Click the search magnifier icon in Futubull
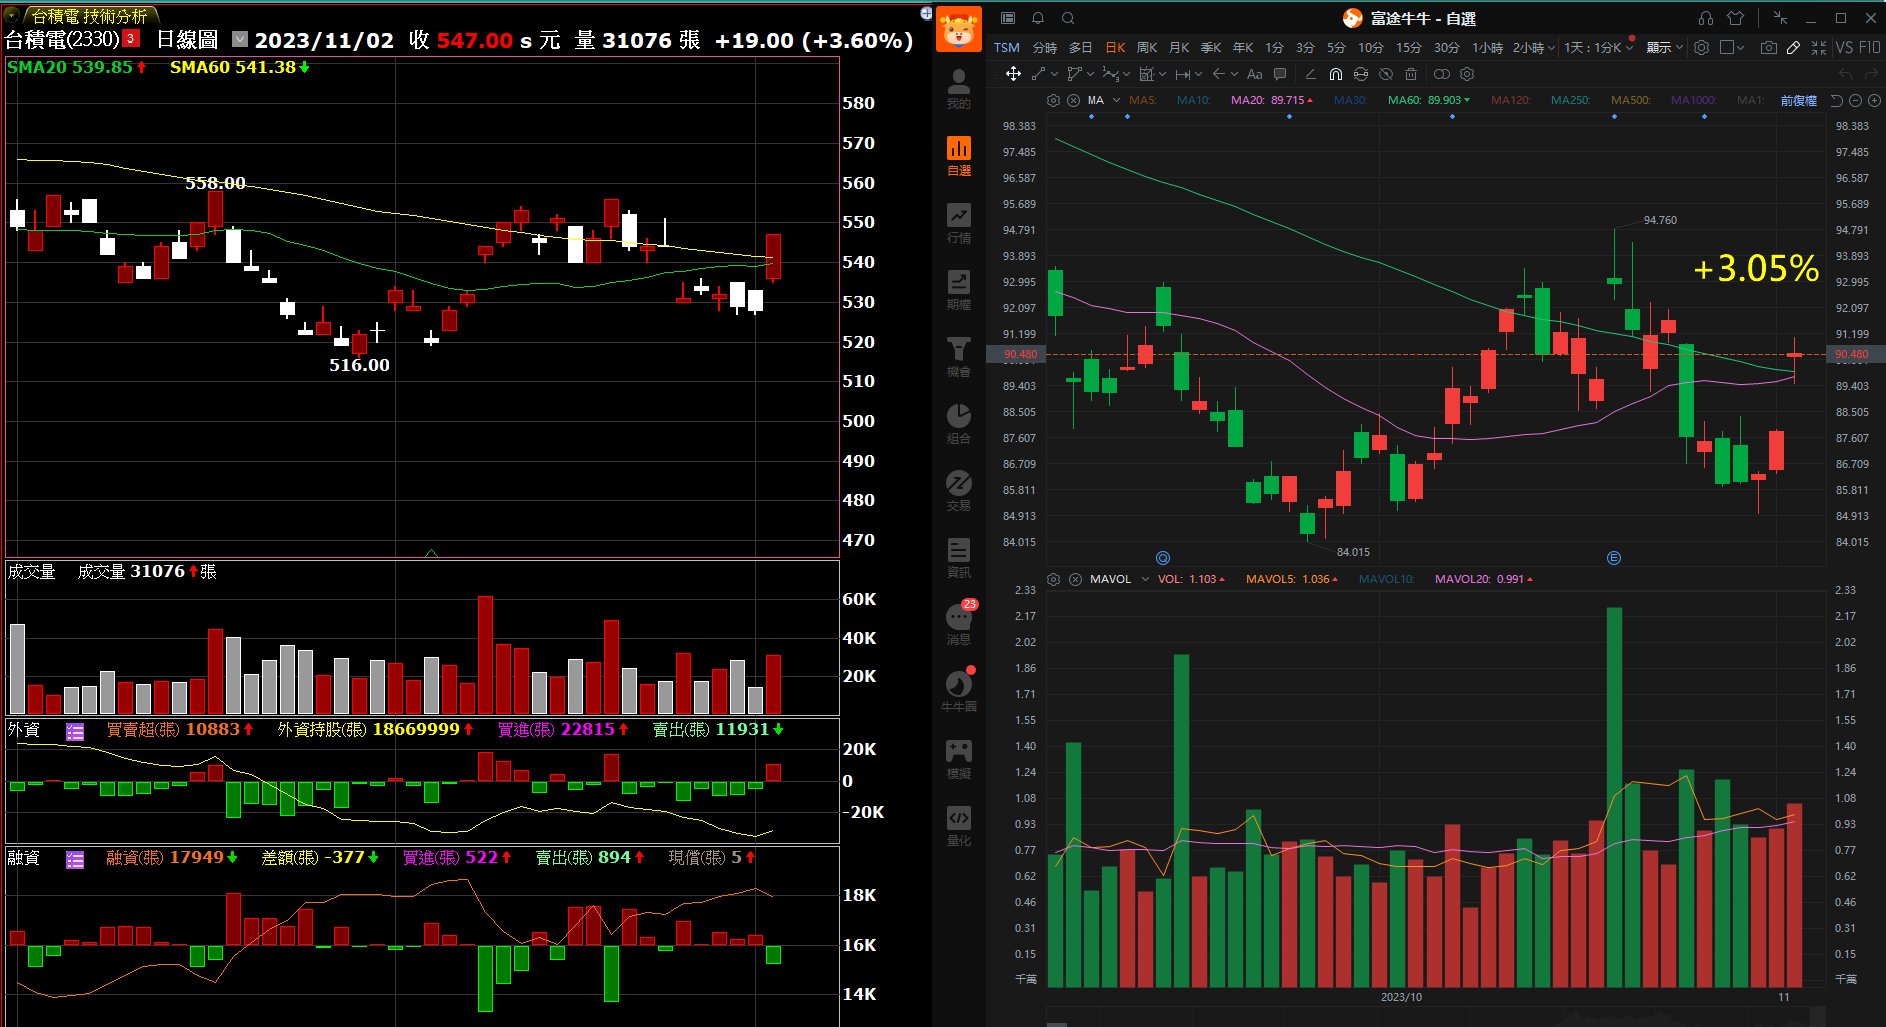This screenshot has width=1886, height=1027. tap(1068, 18)
